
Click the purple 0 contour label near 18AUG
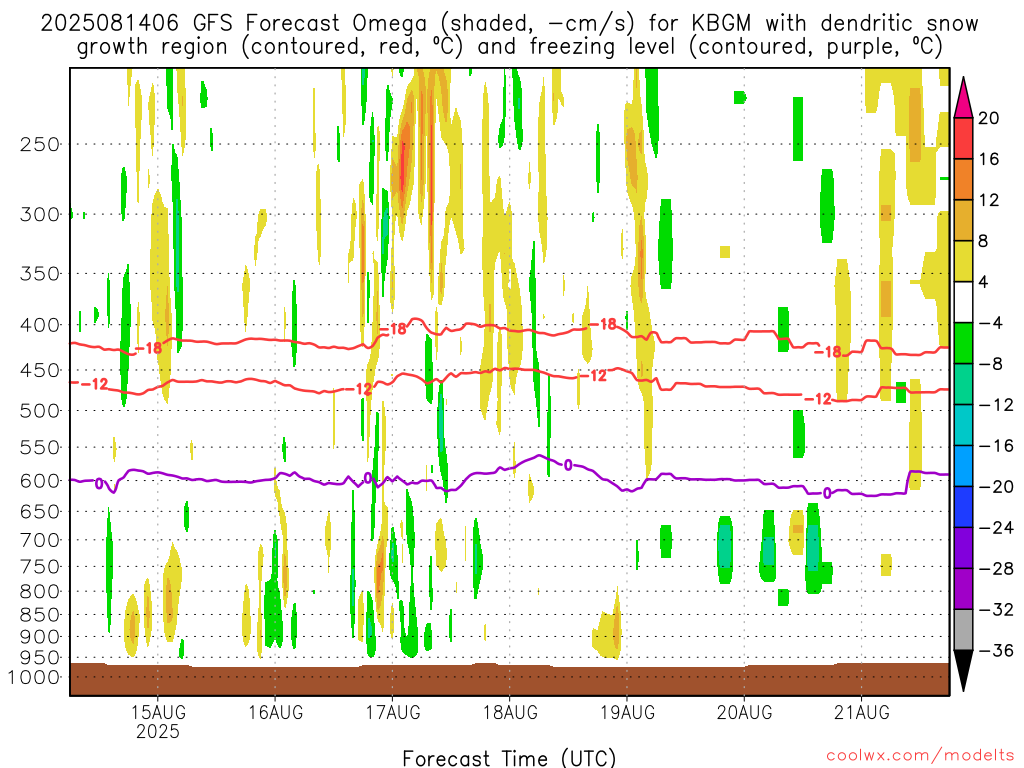[568, 465]
